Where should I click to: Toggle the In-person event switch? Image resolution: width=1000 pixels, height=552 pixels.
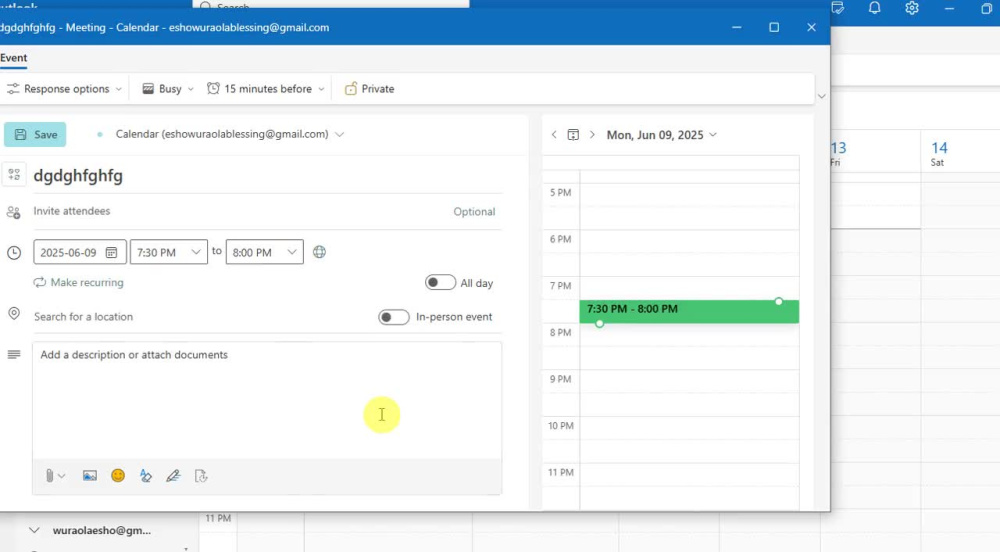point(393,317)
